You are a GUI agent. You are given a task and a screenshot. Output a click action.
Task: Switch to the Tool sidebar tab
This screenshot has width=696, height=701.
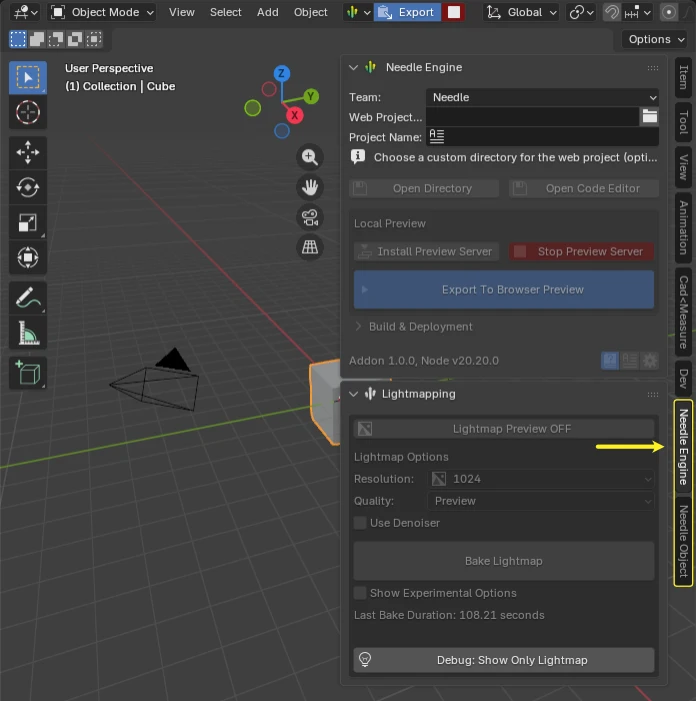coord(683,122)
